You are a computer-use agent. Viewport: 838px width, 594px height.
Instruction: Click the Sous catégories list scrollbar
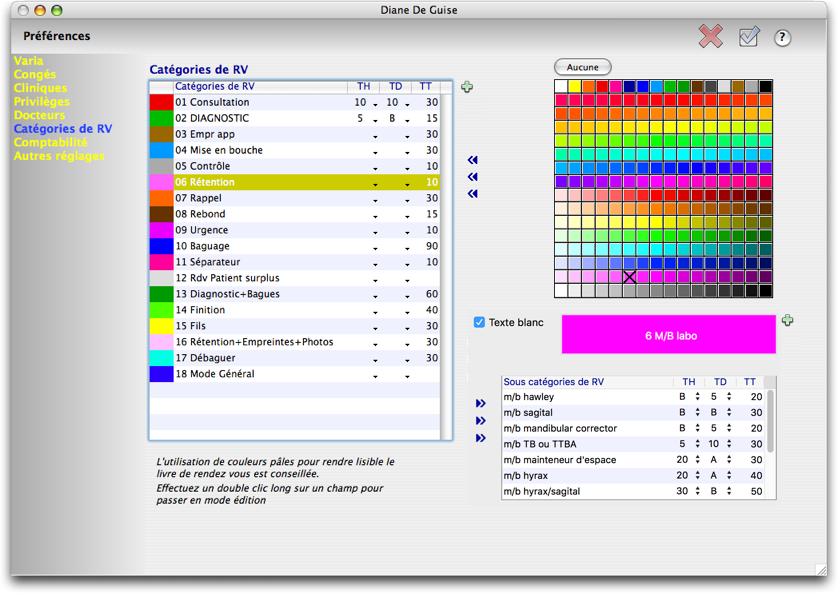(771, 421)
